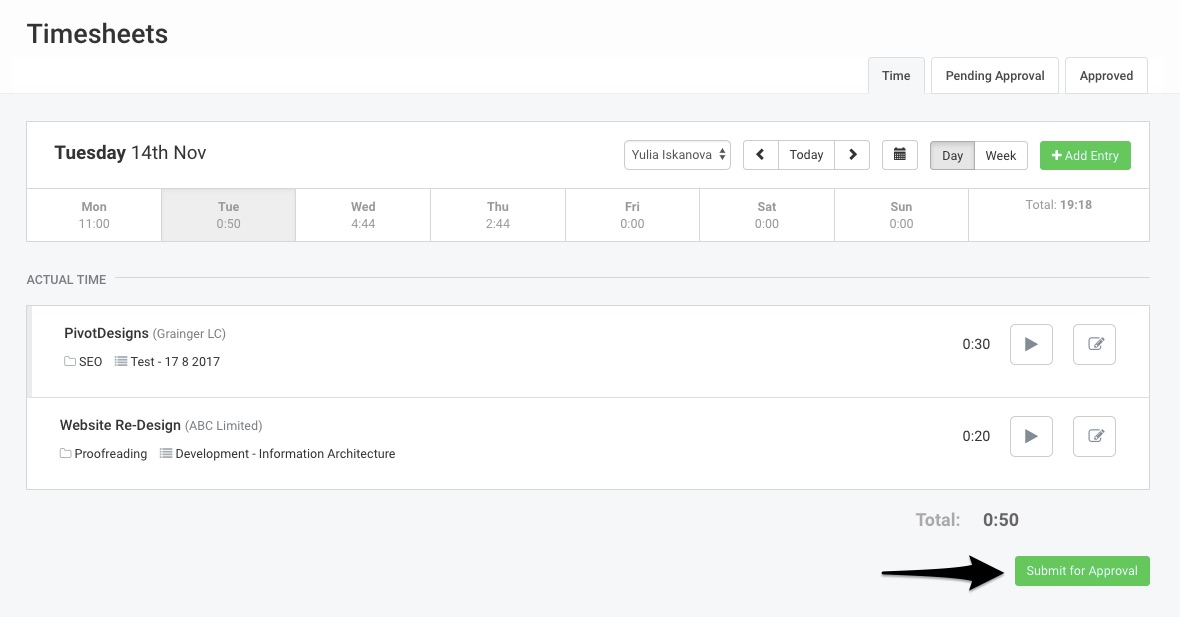Image resolution: width=1180 pixels, height=617 pixels.
Task: Click the folder icon next to Proofreading
Action: pos(67,453)
